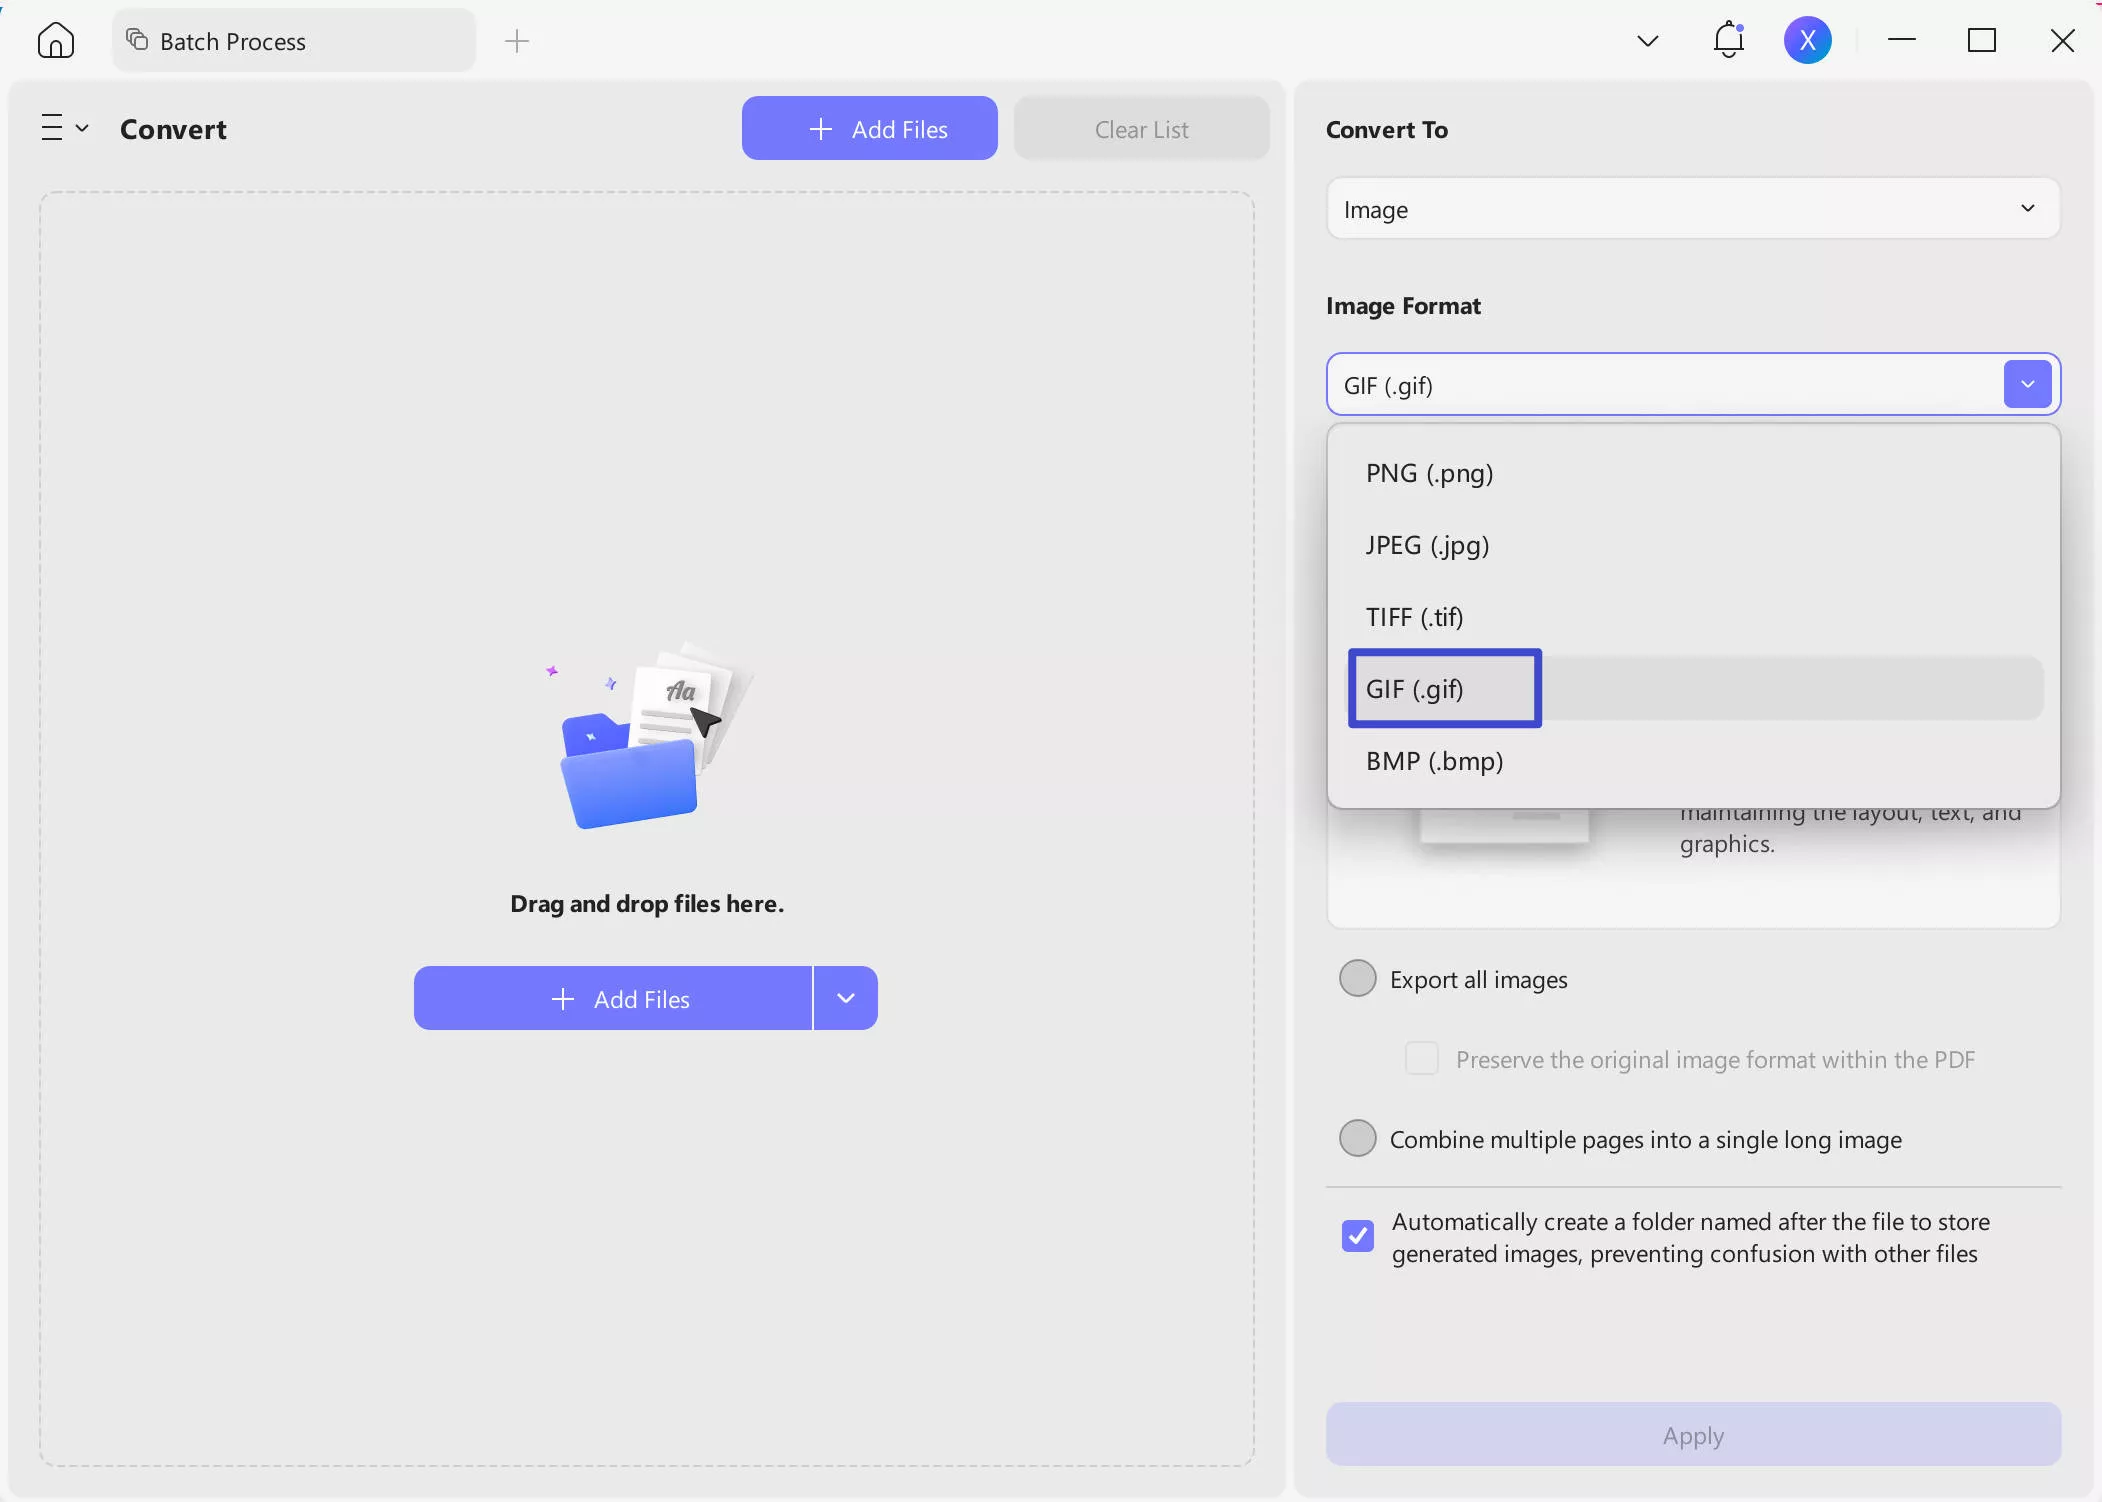Select Export all images option

(x=1357, y=978)
